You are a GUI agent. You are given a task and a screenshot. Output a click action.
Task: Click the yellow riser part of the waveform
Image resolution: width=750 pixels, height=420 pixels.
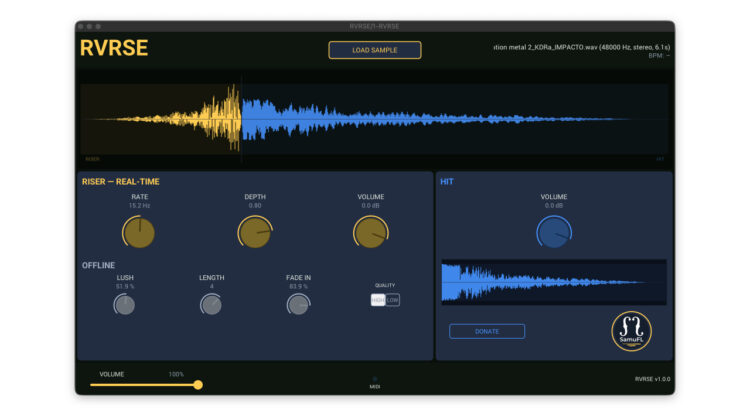click(200, 120)
